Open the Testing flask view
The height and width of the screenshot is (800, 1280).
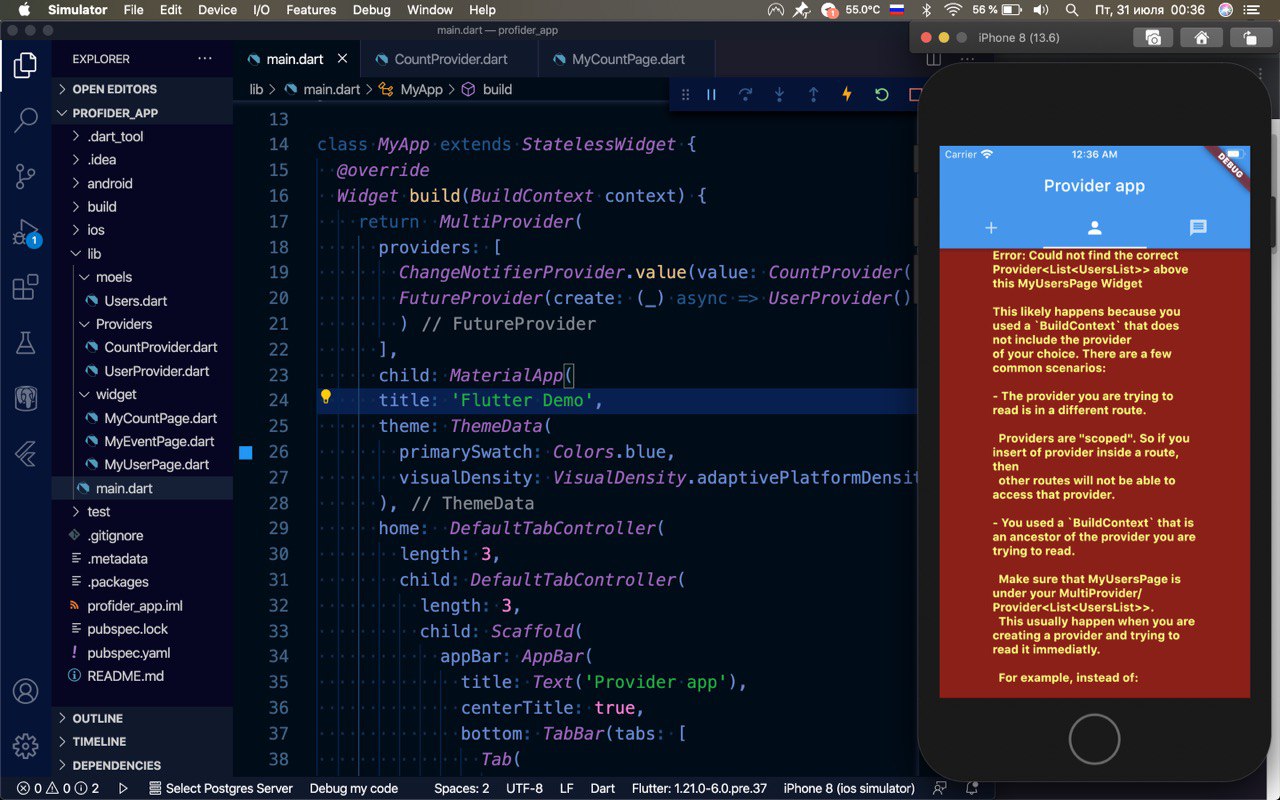(x=26, y=344)
